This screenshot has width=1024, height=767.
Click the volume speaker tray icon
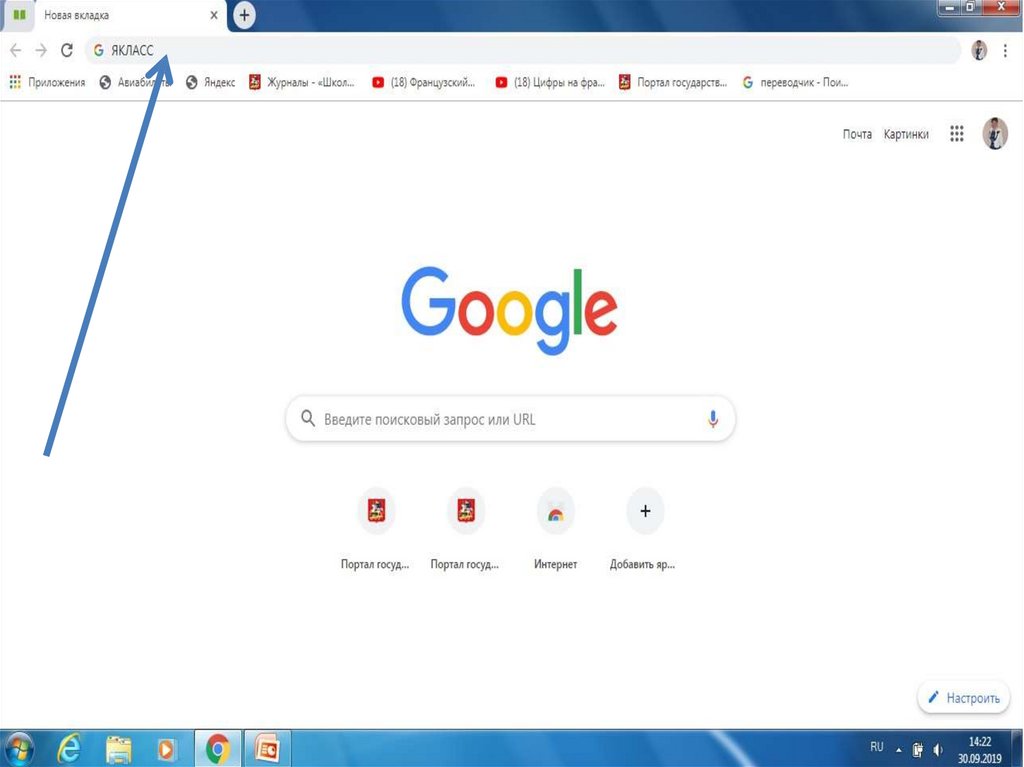(938, 749)
